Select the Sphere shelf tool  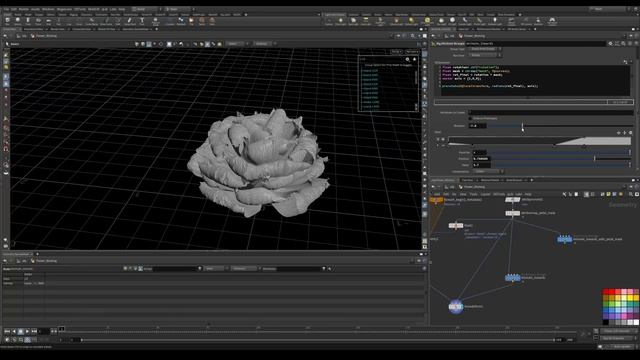[x=18, y=21]
